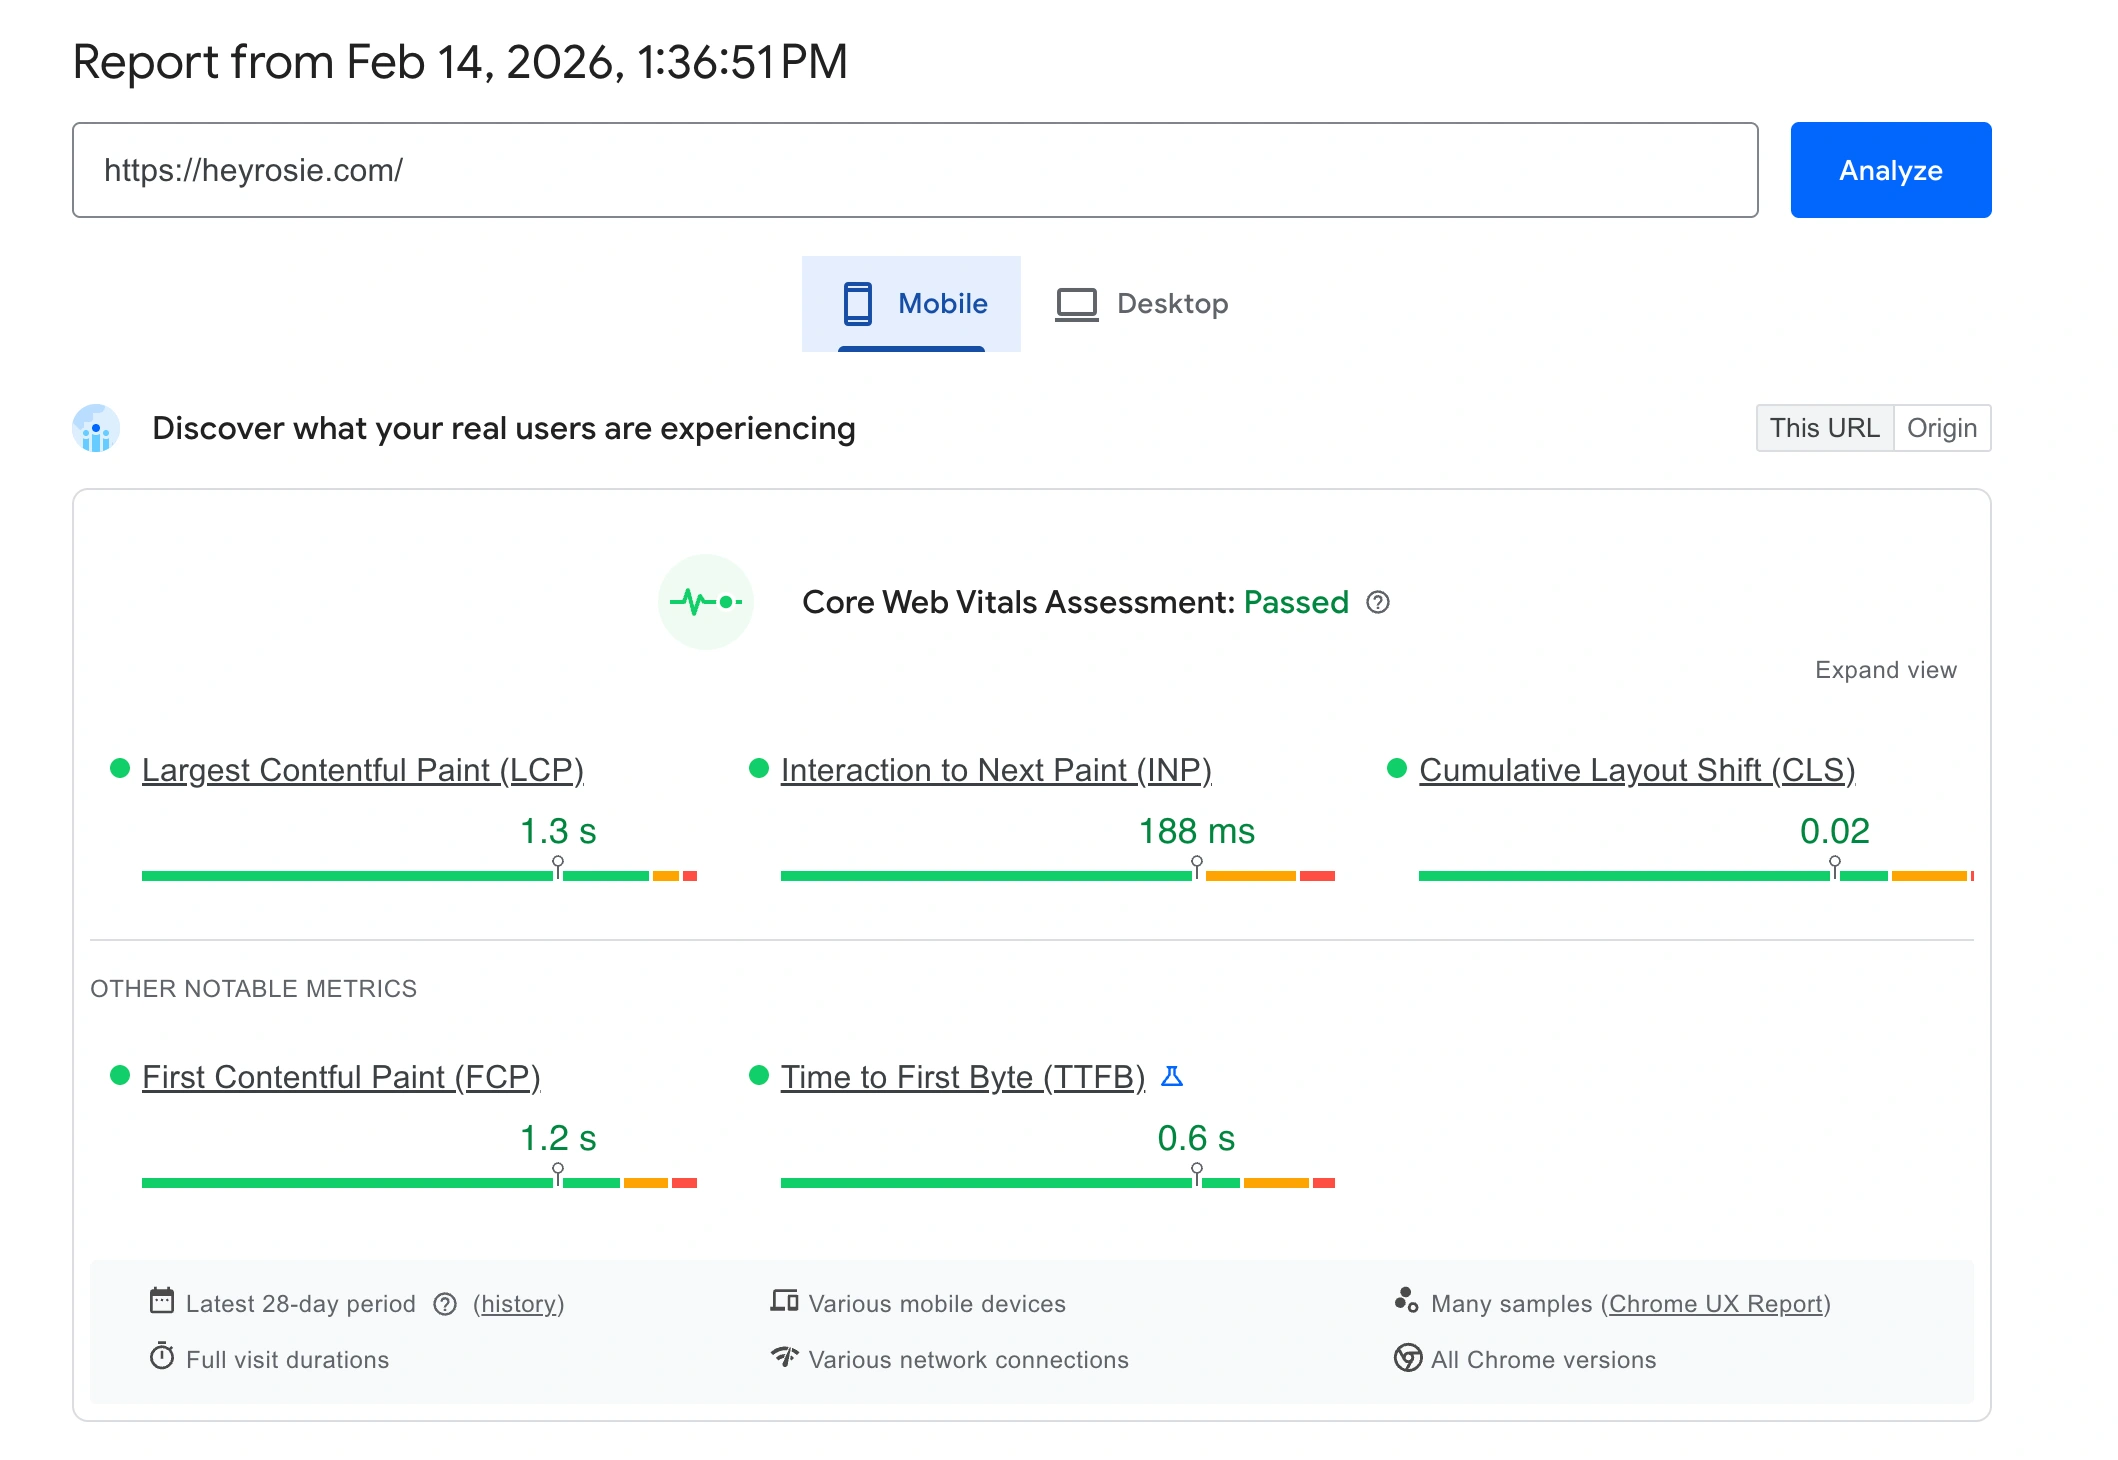
Task: Switch to Origin data view
Action: click(1941, 428)
